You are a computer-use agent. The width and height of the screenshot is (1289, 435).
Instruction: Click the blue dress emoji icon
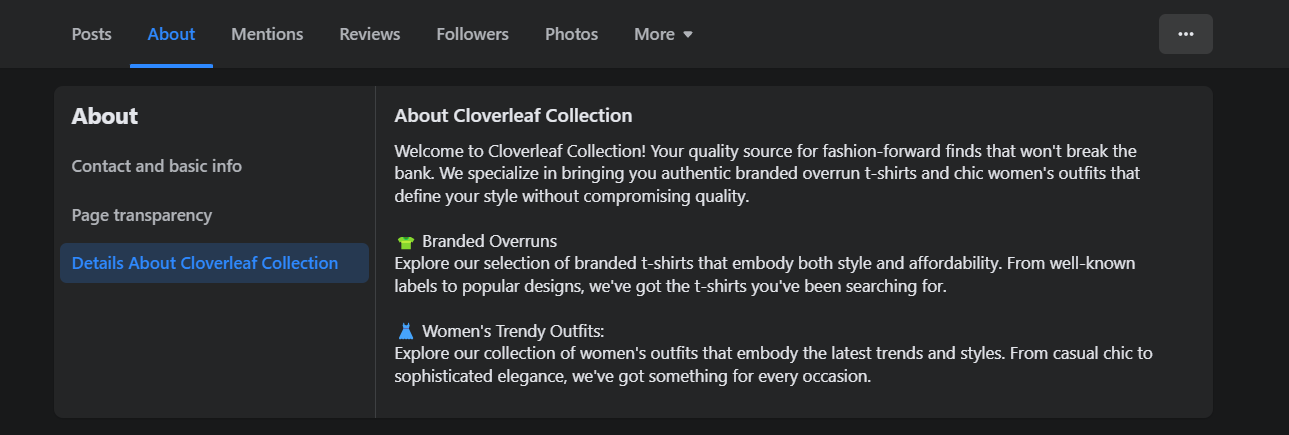point(406,331)
